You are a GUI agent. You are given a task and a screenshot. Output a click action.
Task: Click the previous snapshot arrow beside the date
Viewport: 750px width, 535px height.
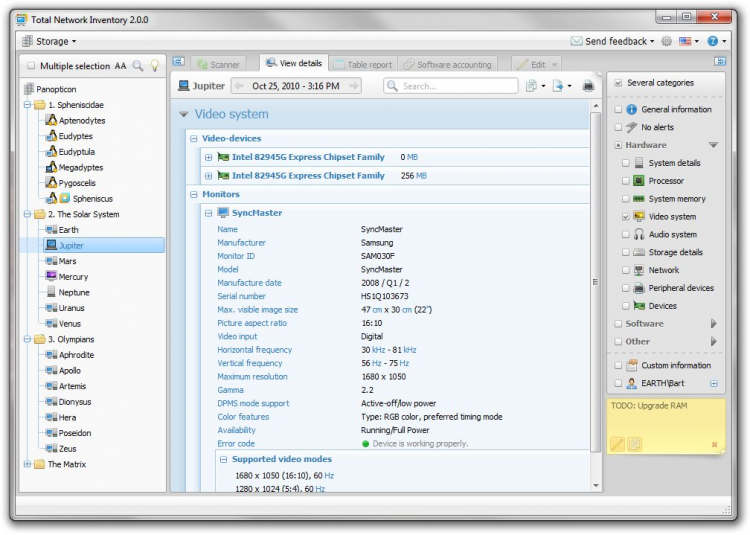click(x=240, y=86)
